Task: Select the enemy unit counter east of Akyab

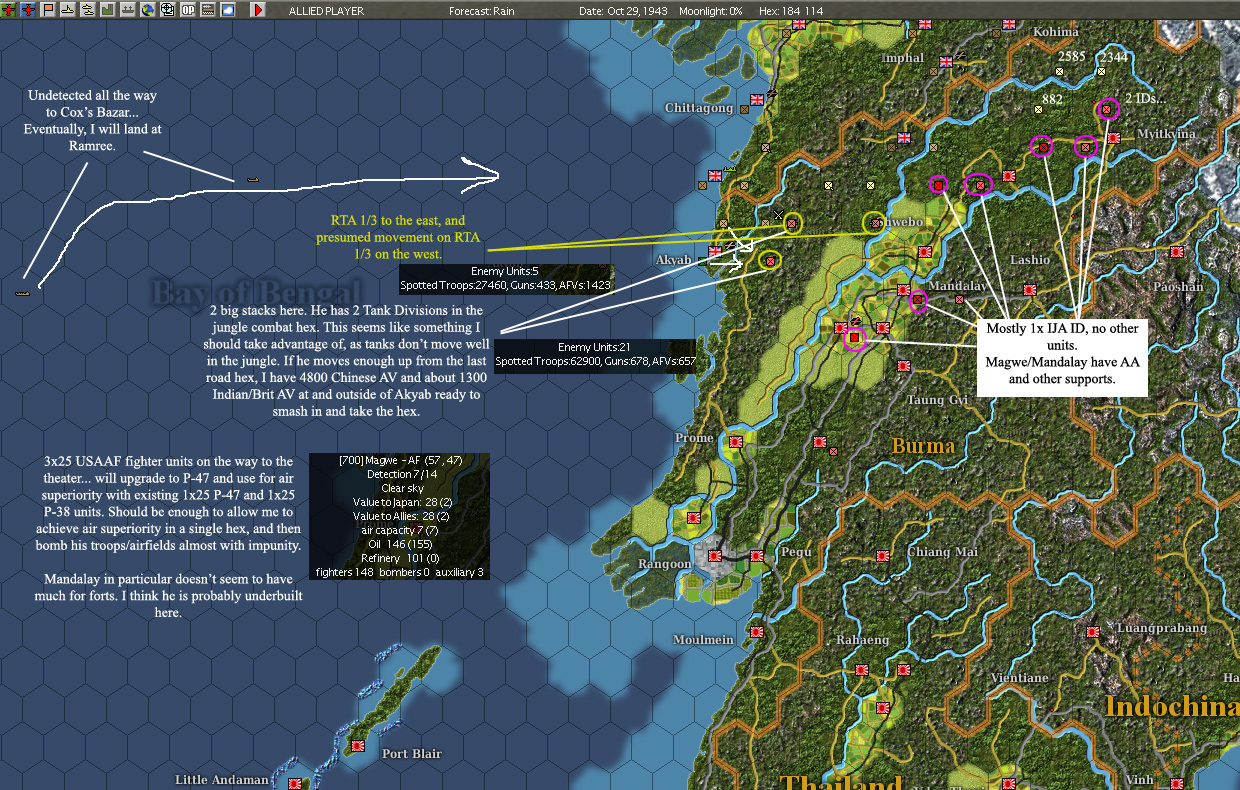Action: 770,261
